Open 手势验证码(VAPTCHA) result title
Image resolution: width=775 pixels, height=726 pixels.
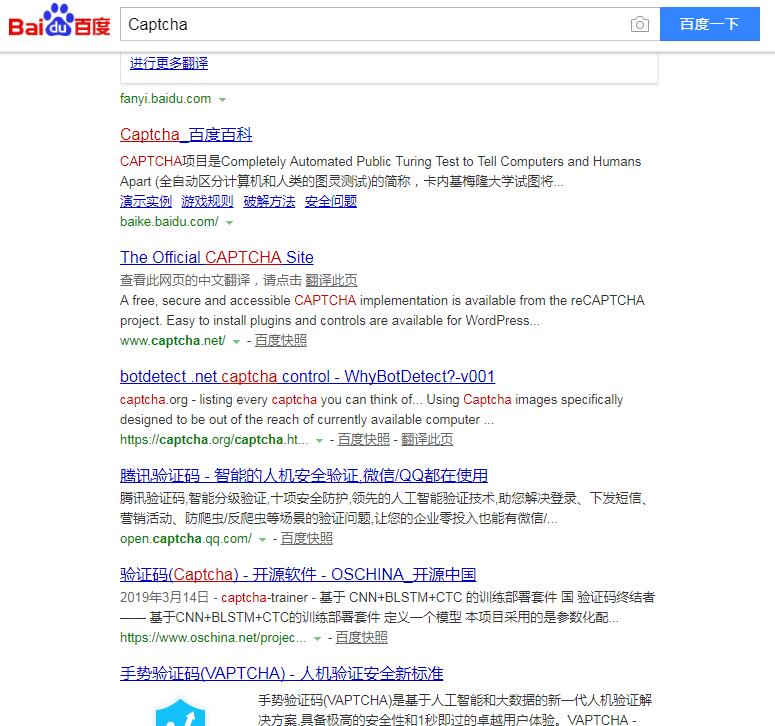coord(281,674)
